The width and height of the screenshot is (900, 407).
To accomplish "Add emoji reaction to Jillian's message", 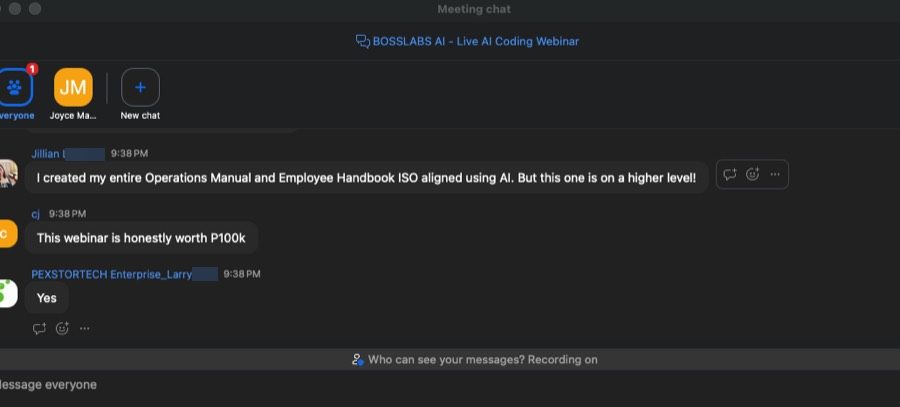I will point(752,175).
